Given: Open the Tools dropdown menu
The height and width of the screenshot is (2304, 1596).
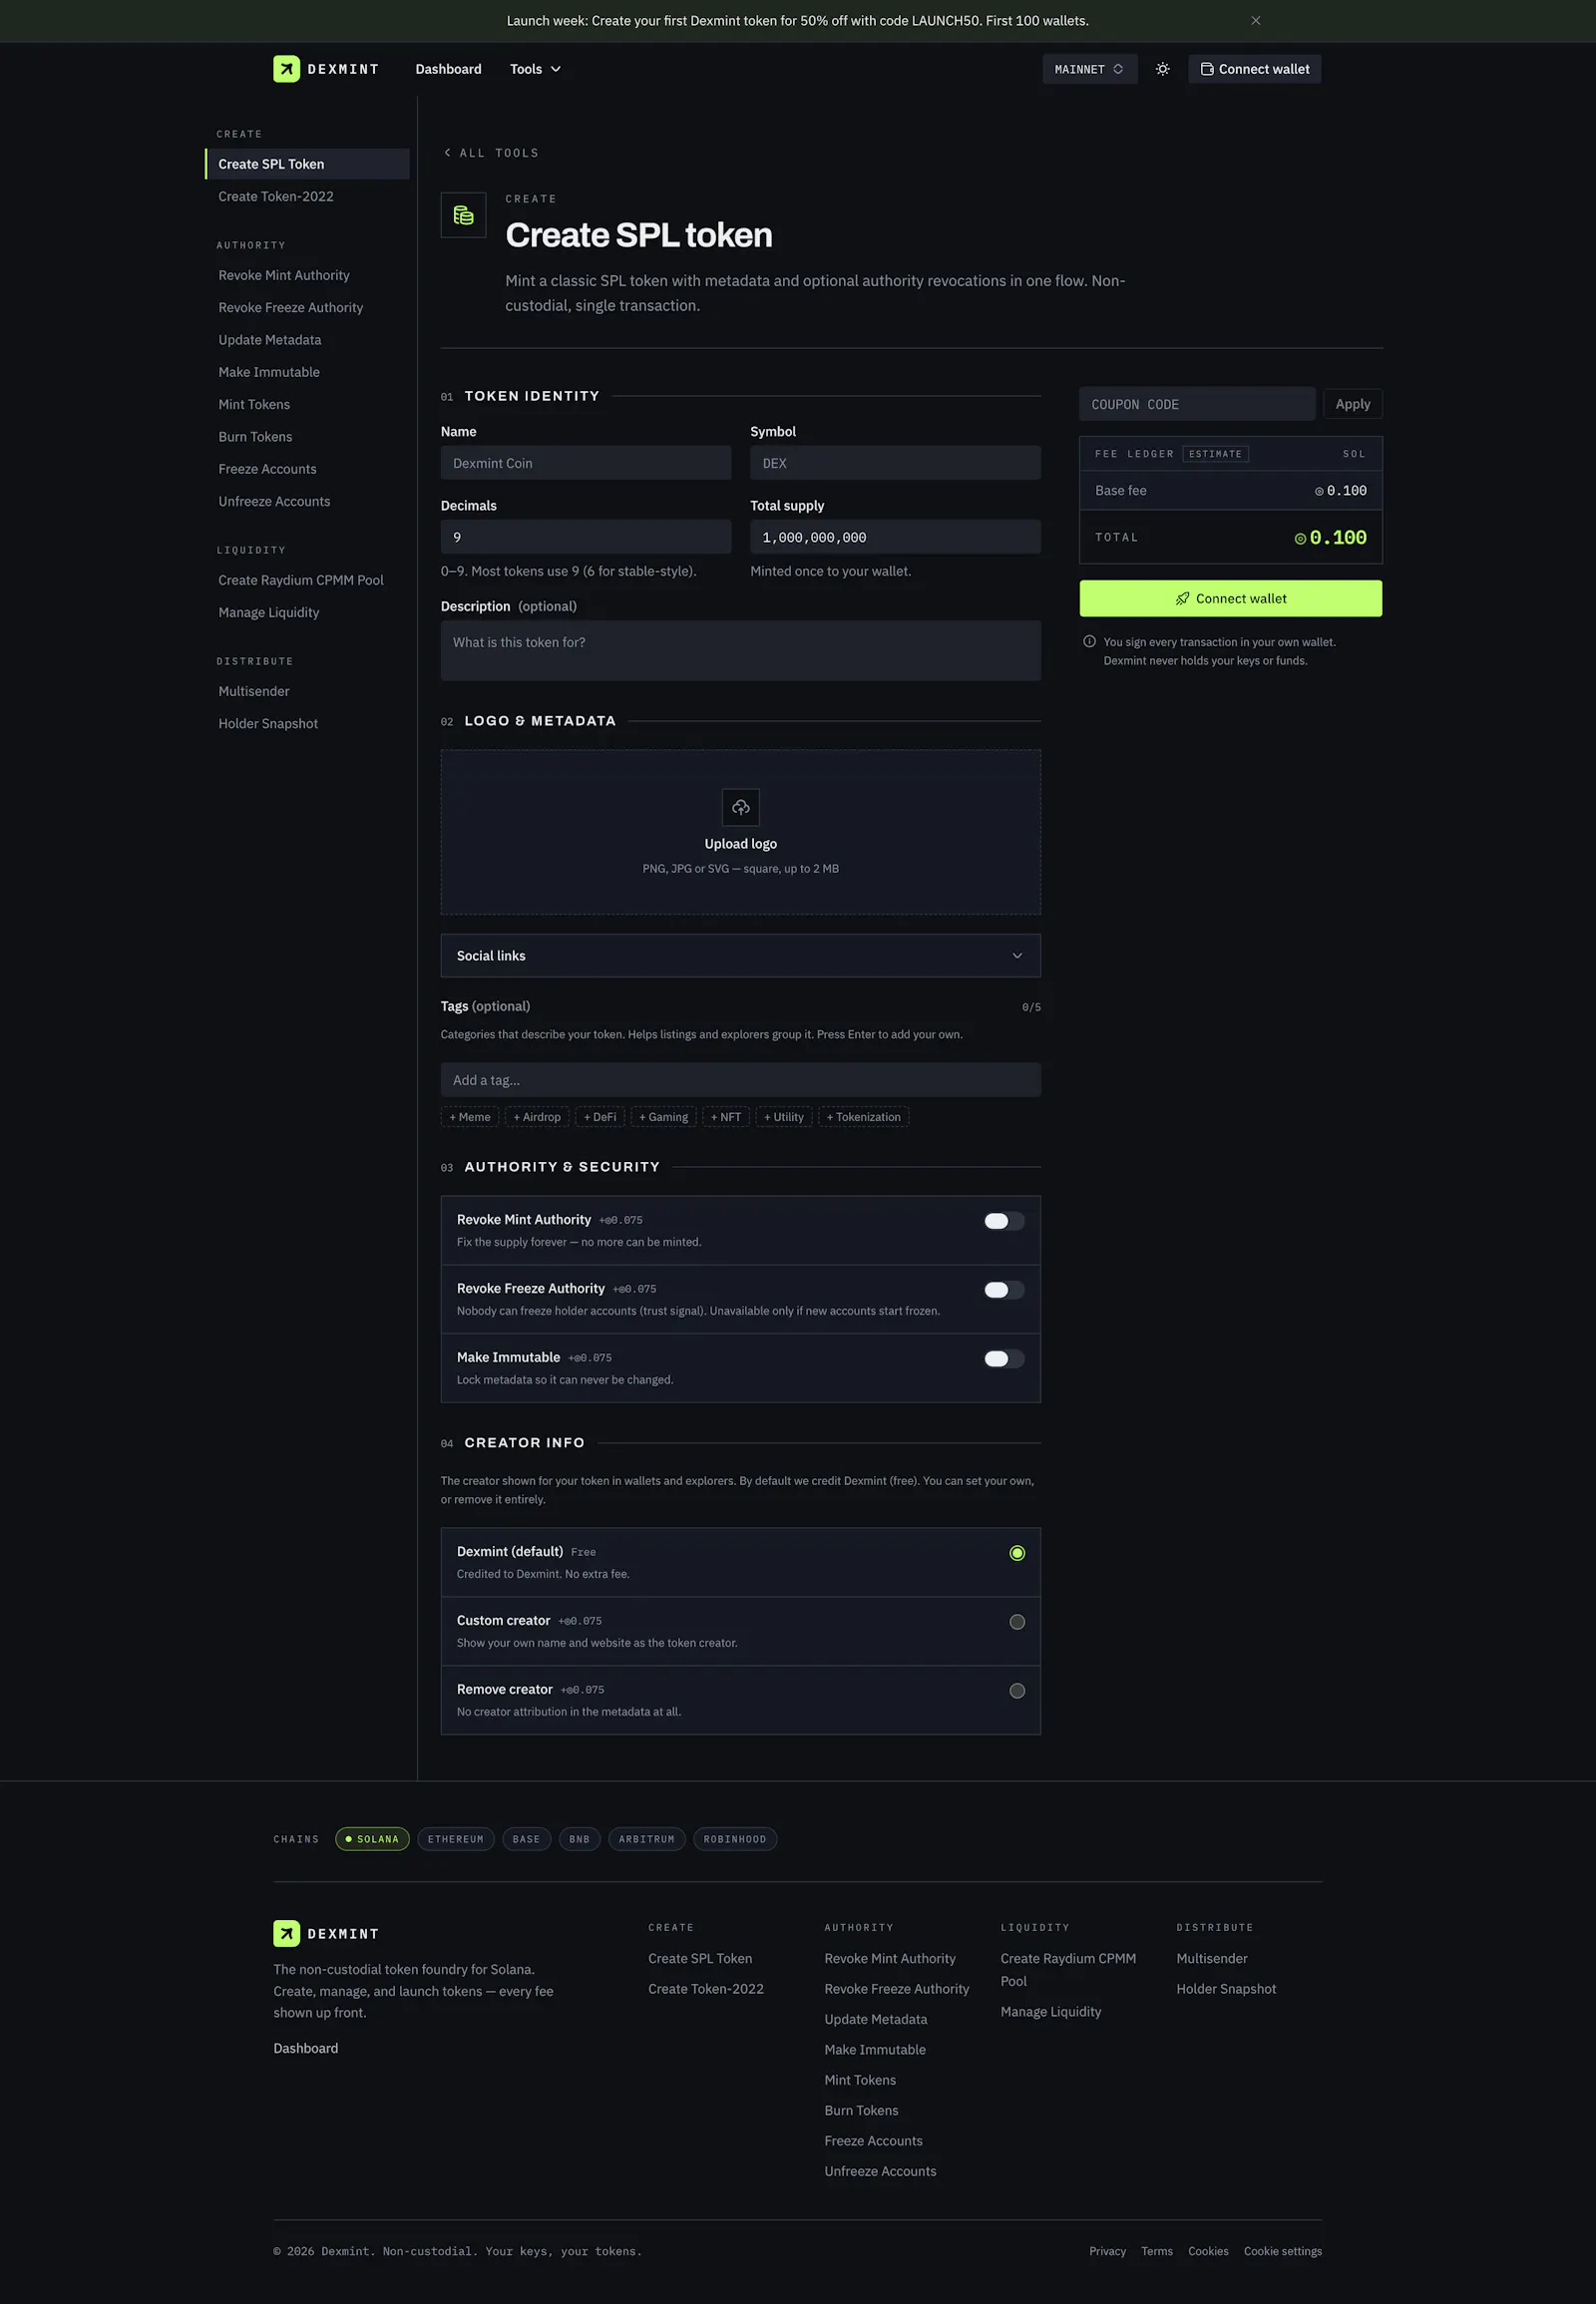Looking at the screenshot, I should tap(535, 69).
